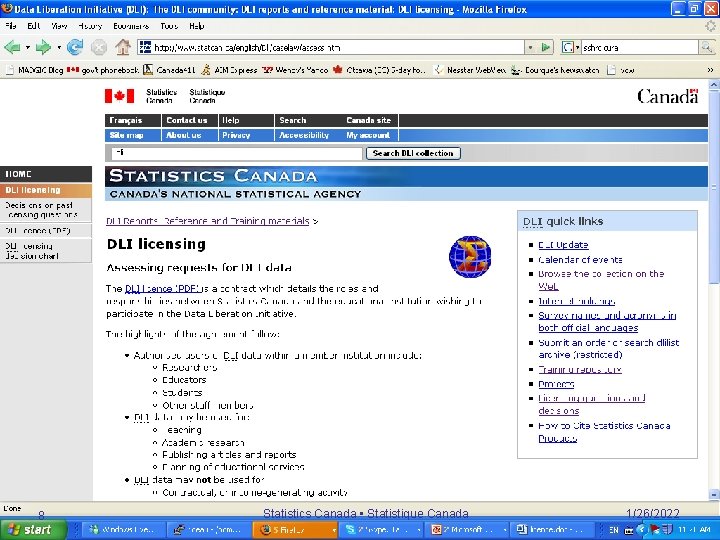Click the browser Forward arrow button

43,47
